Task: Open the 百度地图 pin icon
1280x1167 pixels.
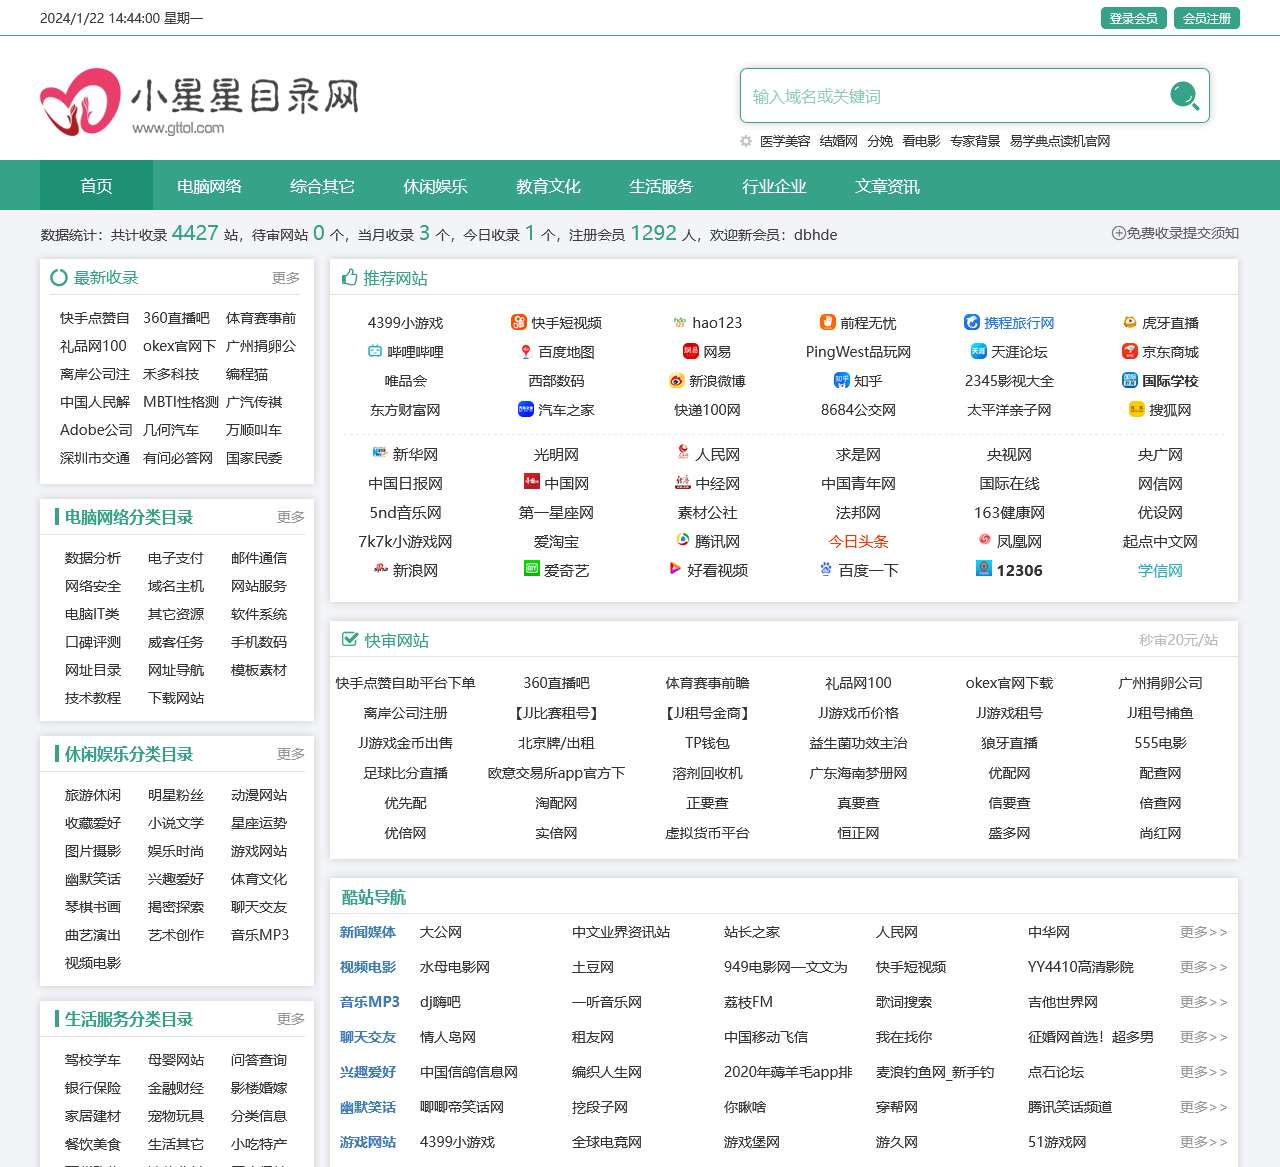Action: pyautogui.click(x=526, y=351)
